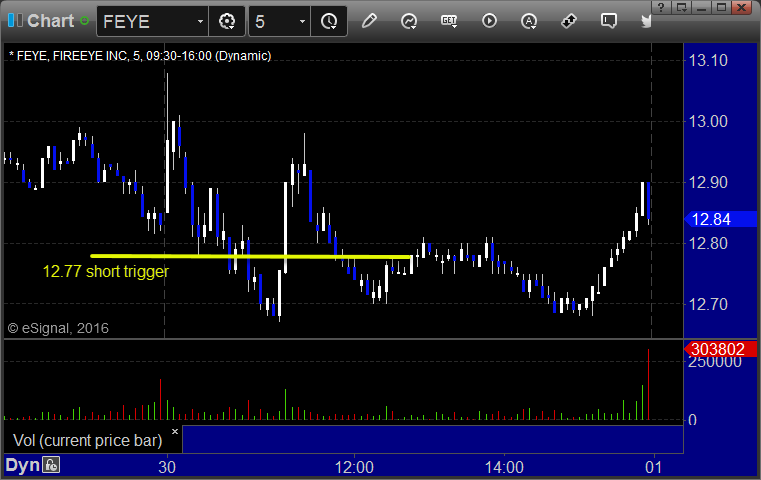
Task: Open the circled A alerts icon
Action: pos(529,21)
